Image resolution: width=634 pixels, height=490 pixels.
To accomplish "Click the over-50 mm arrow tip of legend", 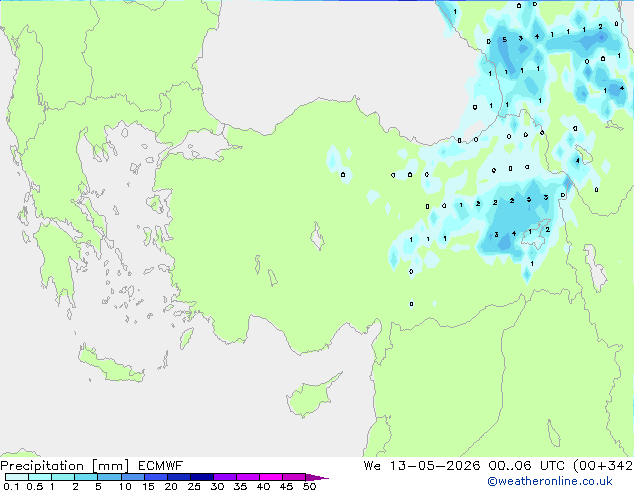I will pos(317,477).
